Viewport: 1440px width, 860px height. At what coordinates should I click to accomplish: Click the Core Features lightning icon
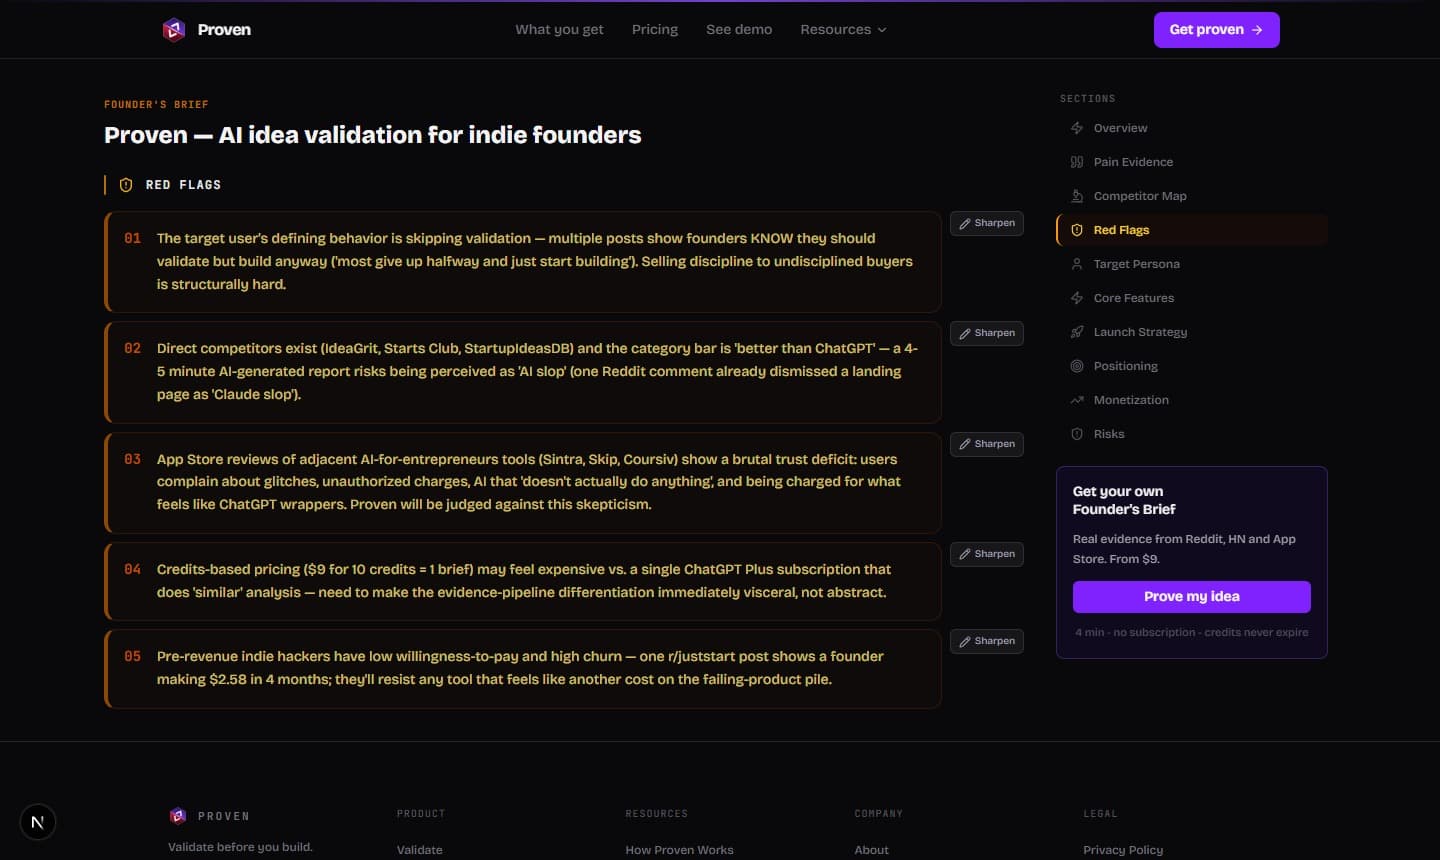click(x=1077, y=298)
